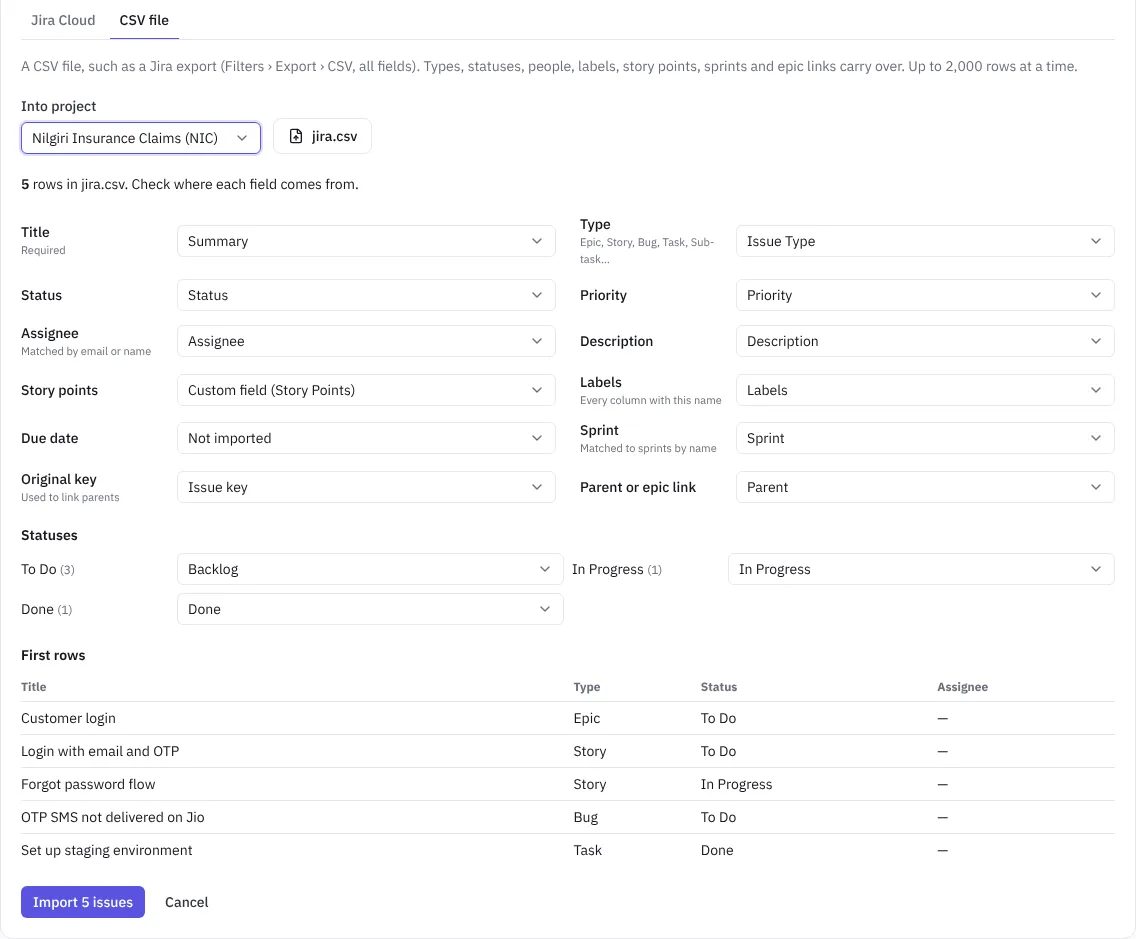Switch to the Jira Cloud tab
This screenshot has height=939, width=1136.
pos(63,20)
